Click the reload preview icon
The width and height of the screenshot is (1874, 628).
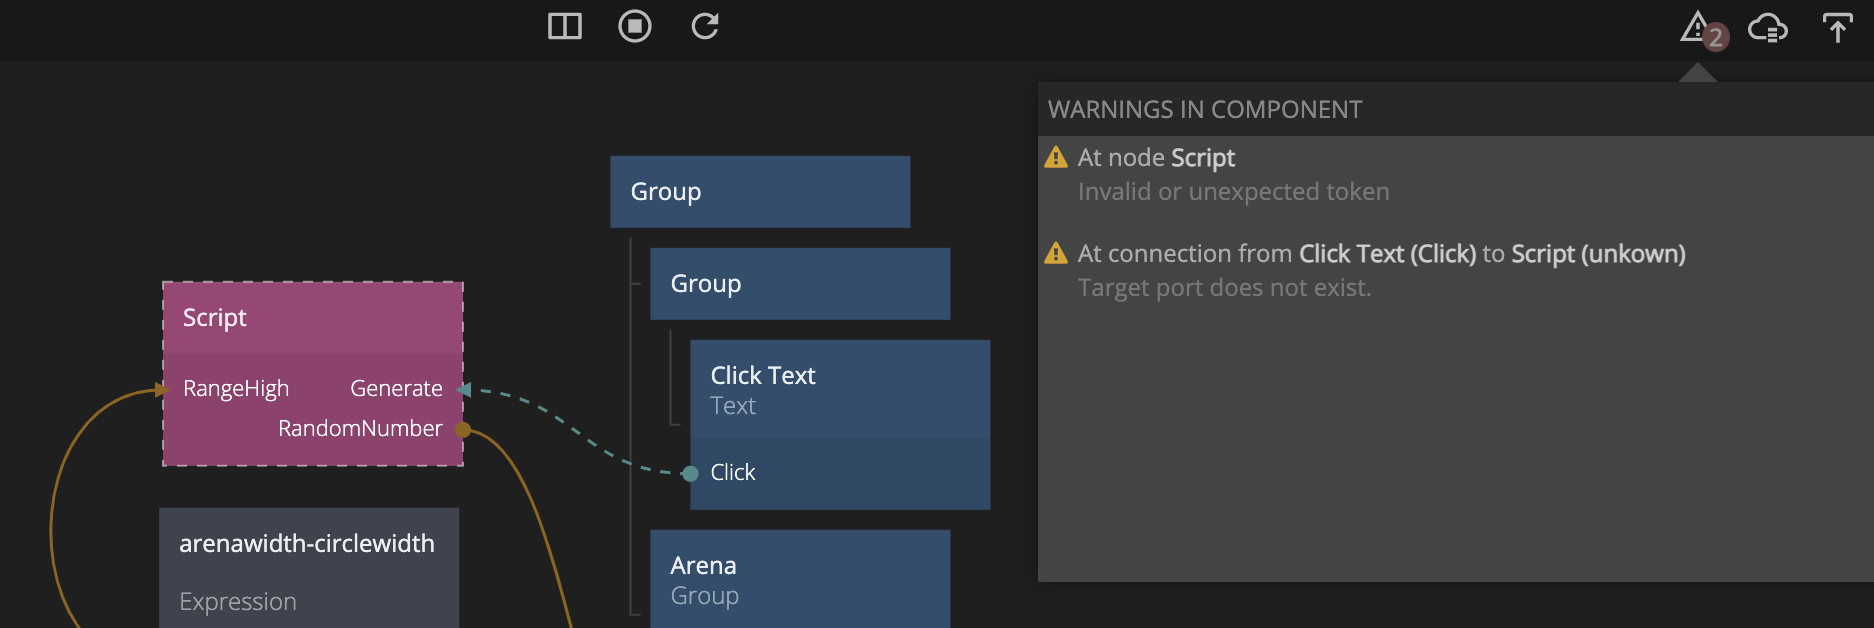coord(705,26)
